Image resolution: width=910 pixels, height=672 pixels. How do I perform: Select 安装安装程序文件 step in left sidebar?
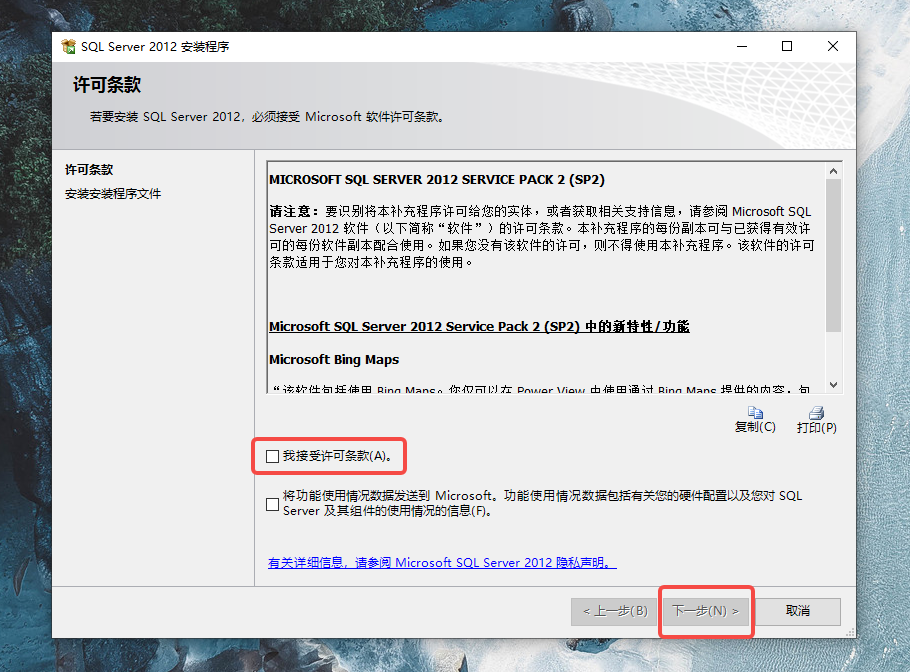pyautogui.click(x=113, y=194)
